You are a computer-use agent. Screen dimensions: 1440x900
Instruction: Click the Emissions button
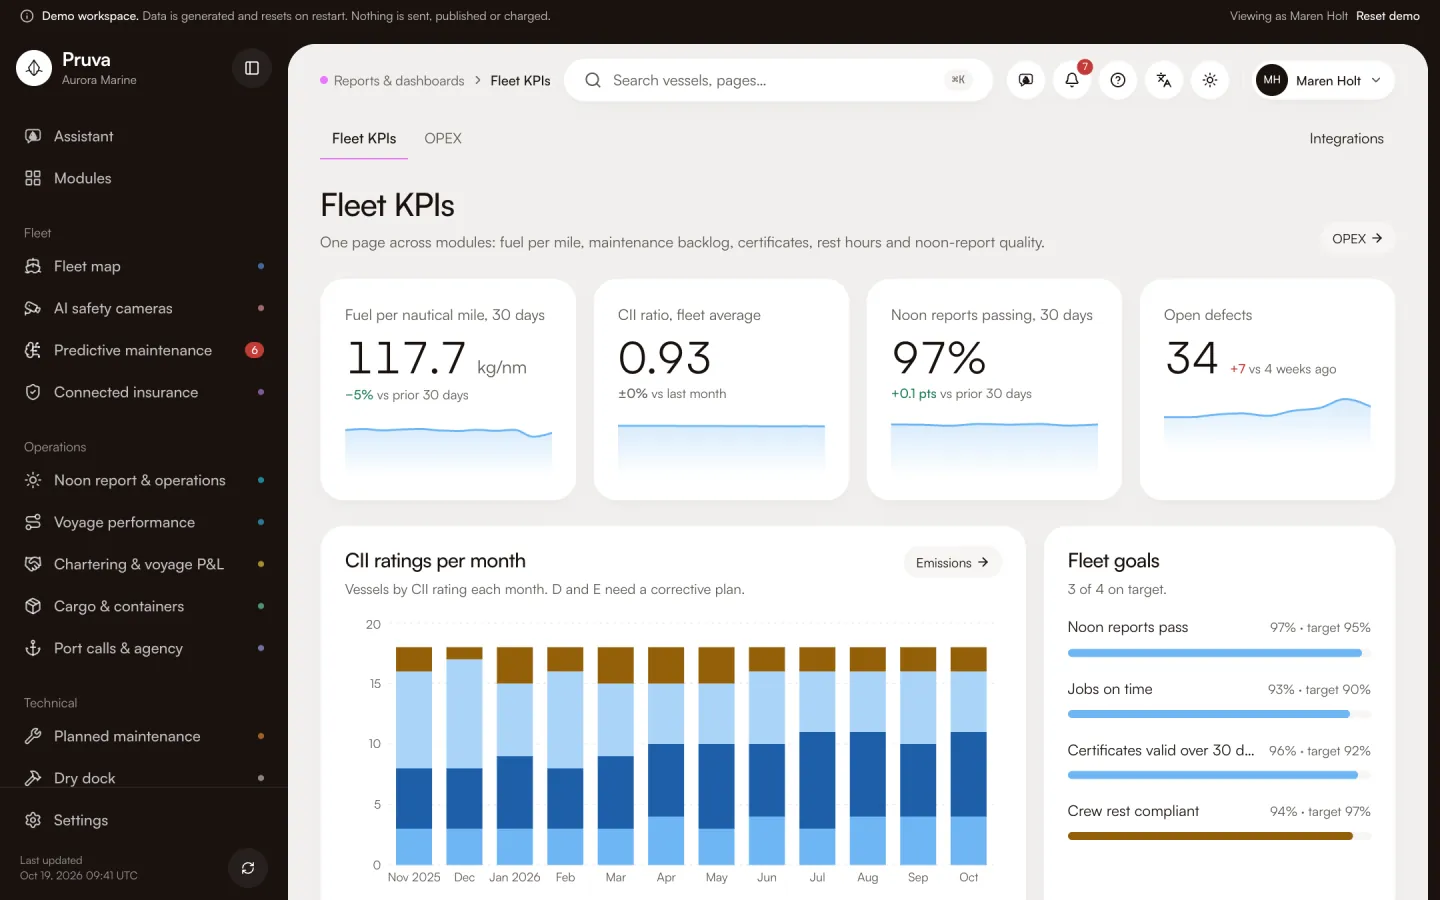tap(952, 563)
